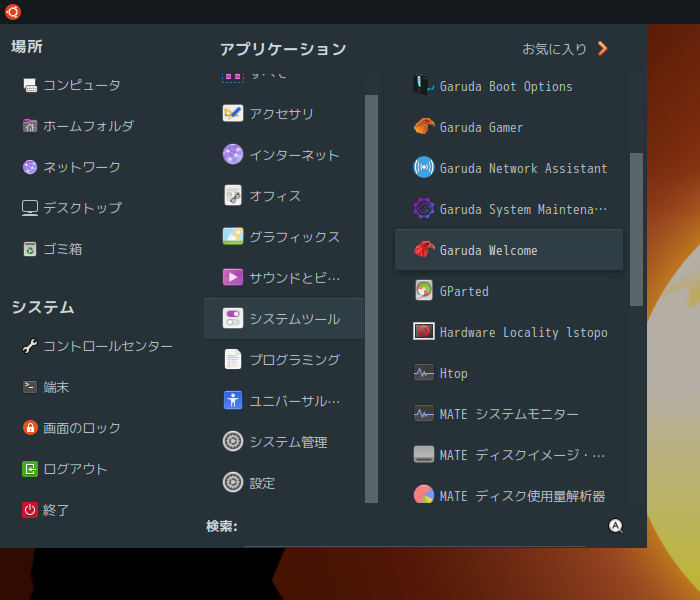
Task: Click the 終了 power icon
Action: coord(30,510)
